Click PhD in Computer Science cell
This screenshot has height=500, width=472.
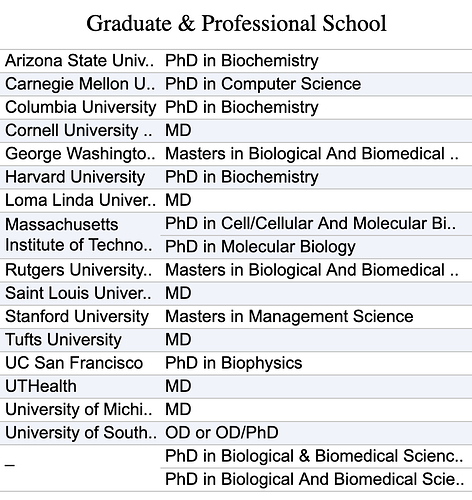click(x=316, y=84)
